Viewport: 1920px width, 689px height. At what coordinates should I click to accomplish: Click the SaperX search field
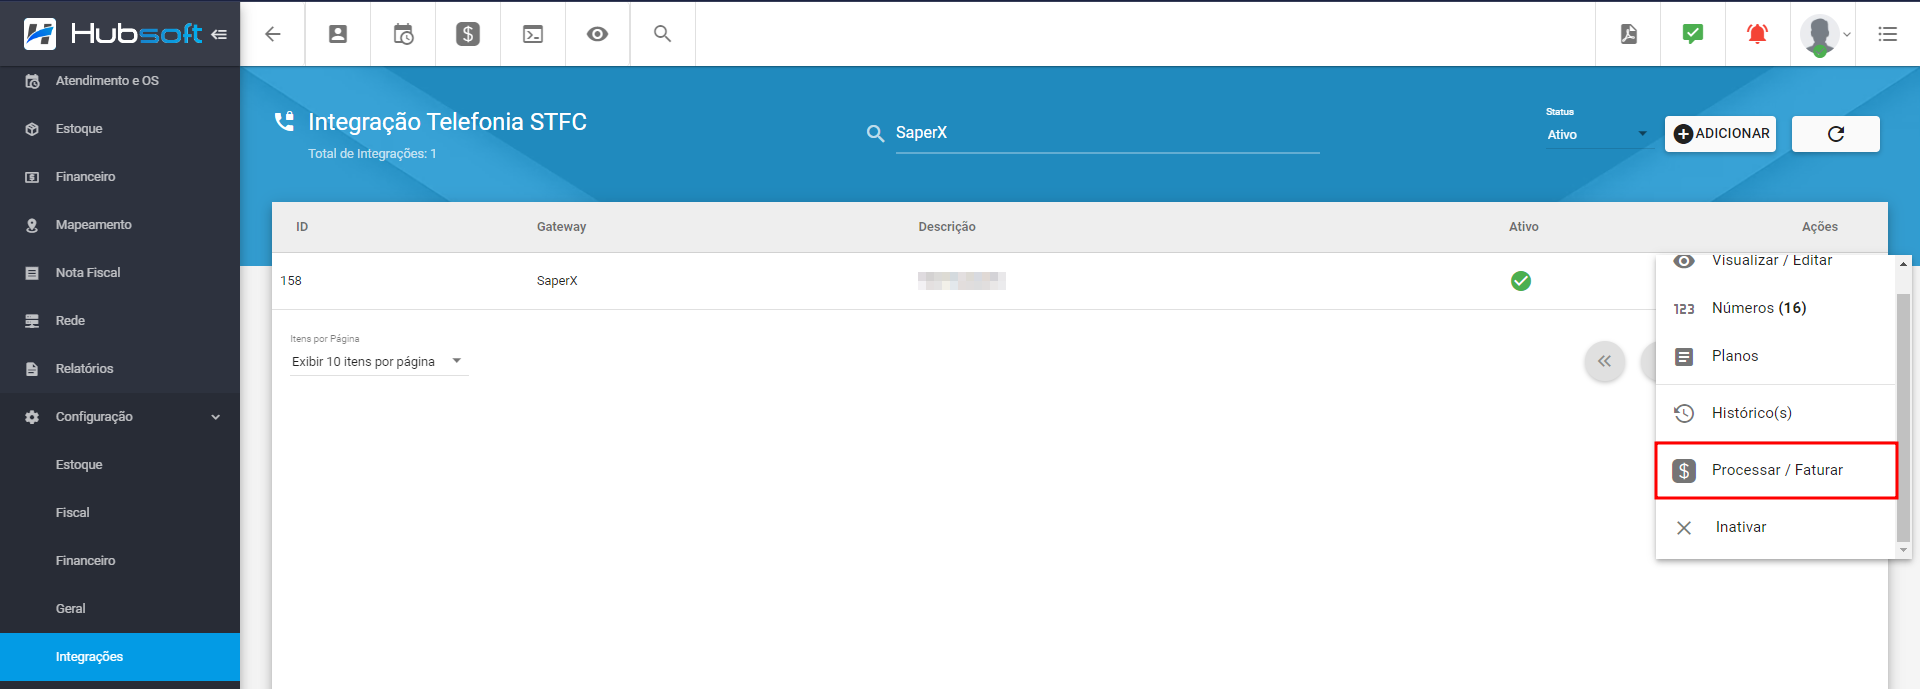click(1107, 133)
